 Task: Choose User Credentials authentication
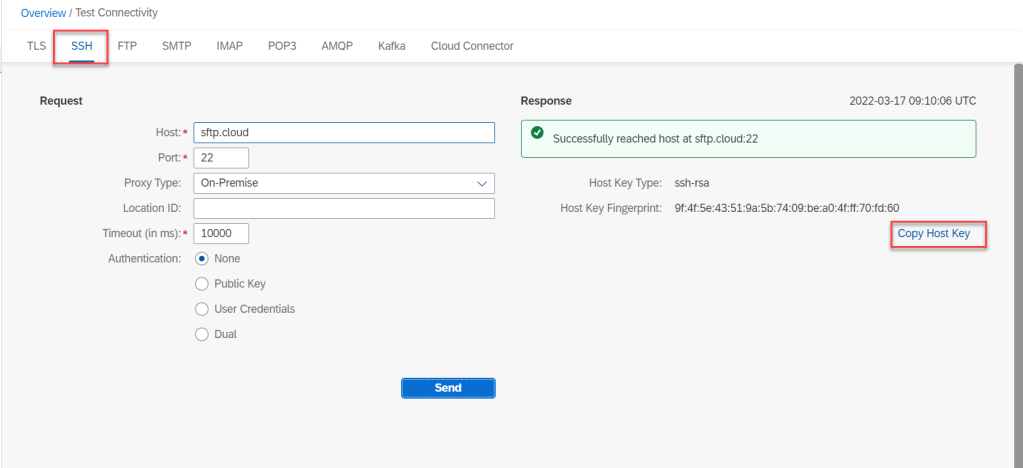coord(202,309)
